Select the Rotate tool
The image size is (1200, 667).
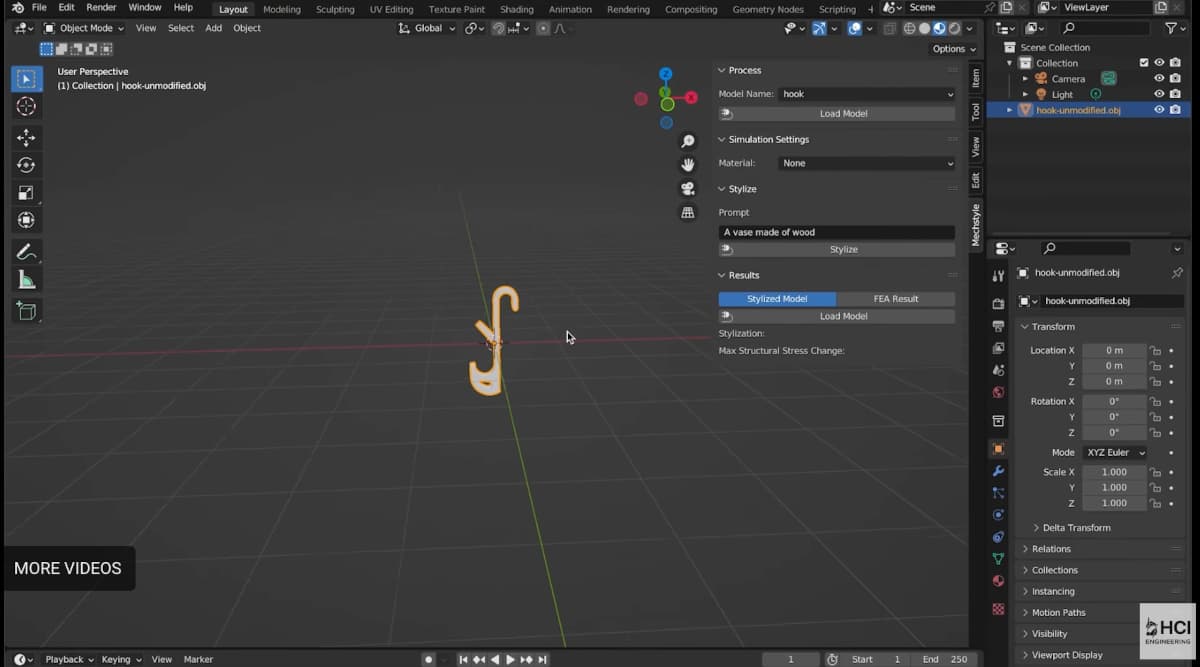(26, 165)
